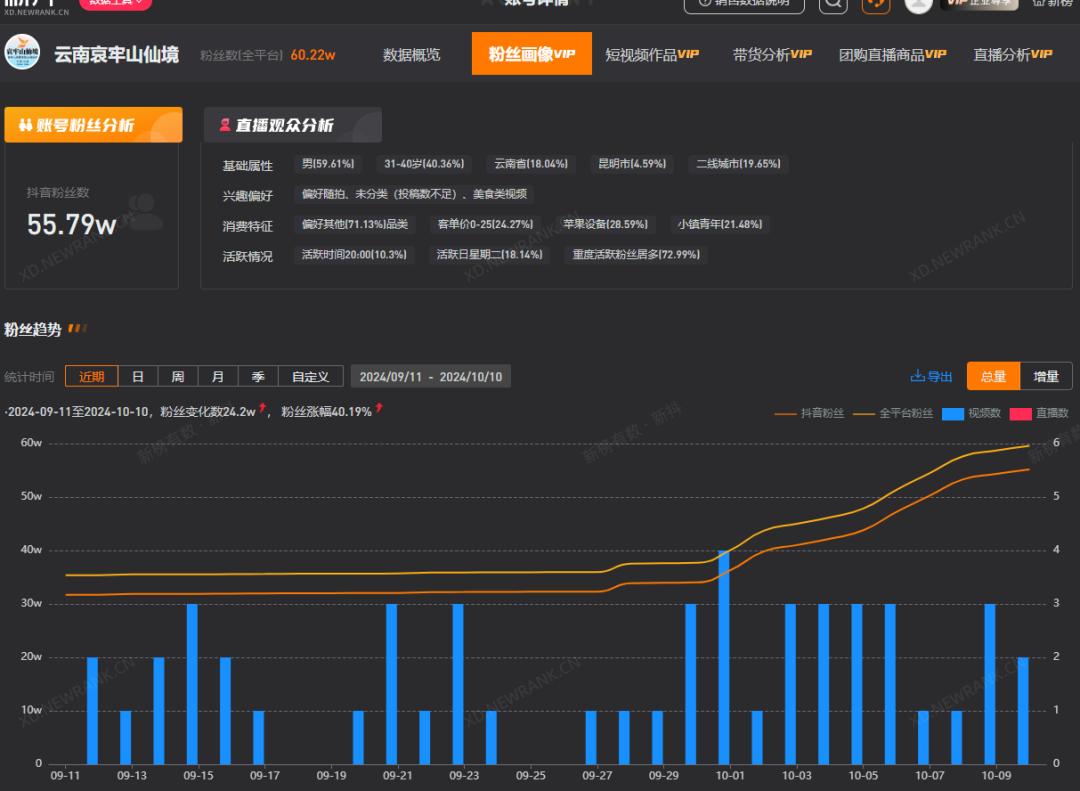This screenshot has height=791, width=1080.
Task: Switch chart to 增量 view
Action: (x=1046, y=376)
